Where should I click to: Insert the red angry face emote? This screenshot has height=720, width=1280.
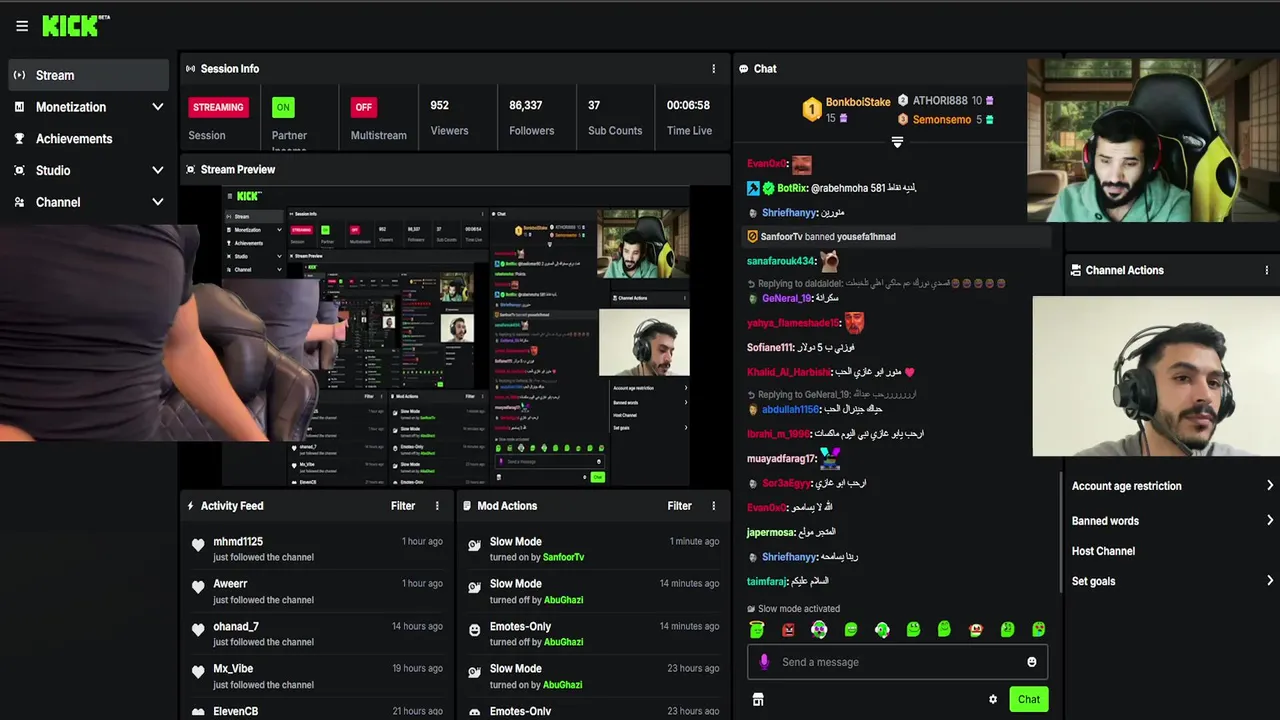click(788, 629)
